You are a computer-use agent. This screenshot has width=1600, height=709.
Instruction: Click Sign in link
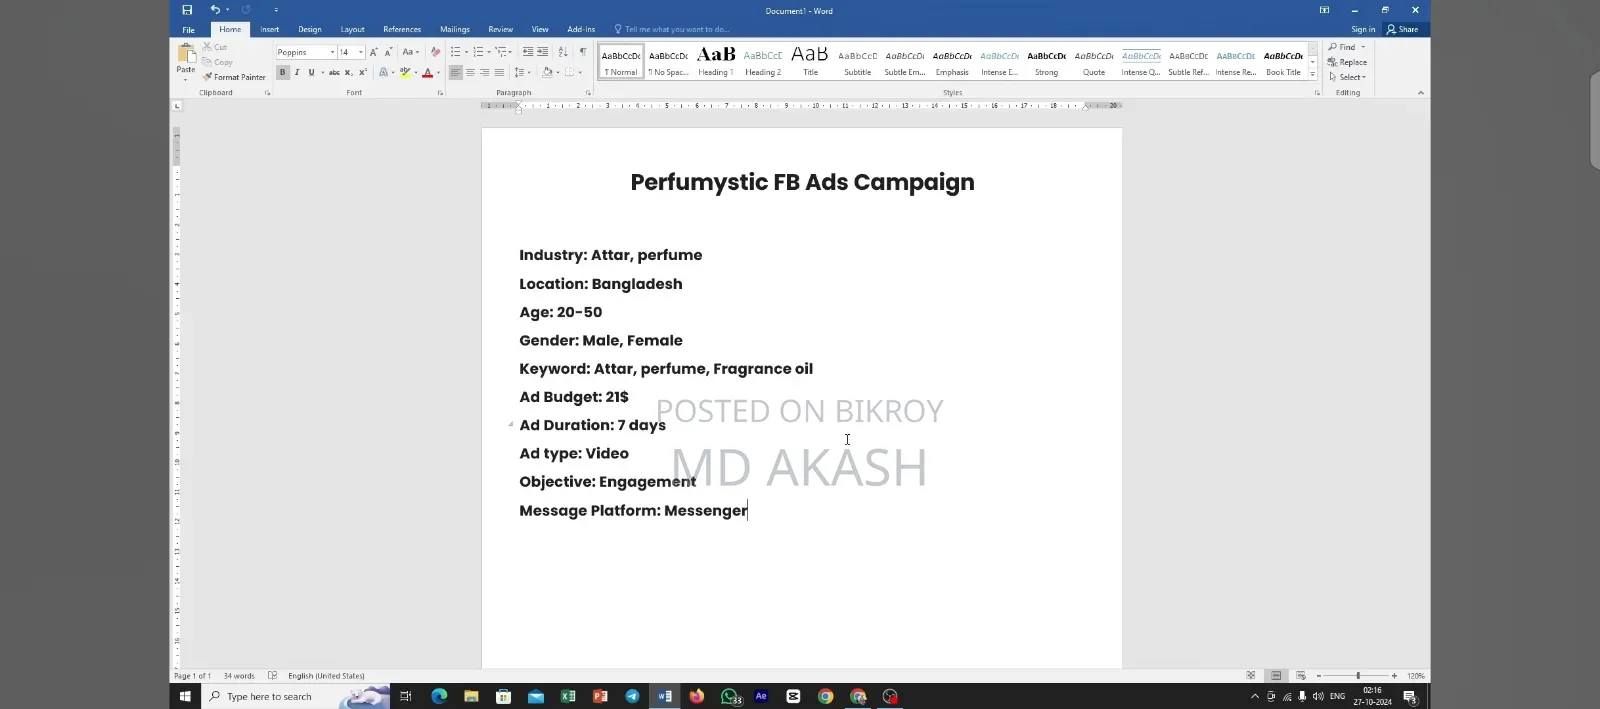(1363, 30)
